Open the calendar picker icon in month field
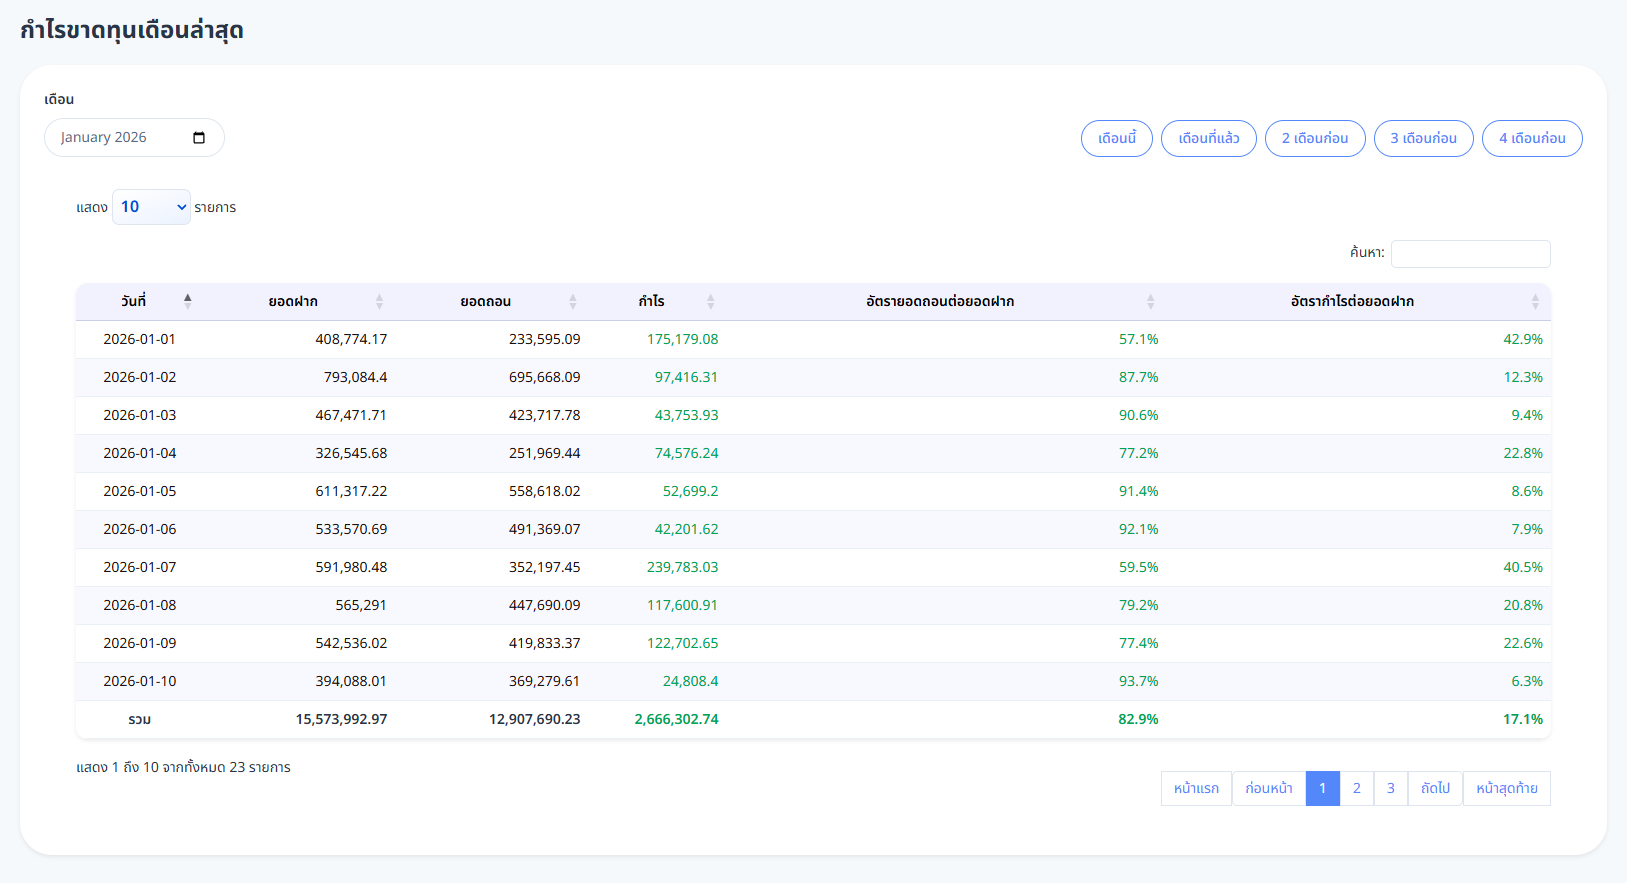This screenshot has width=1627, height=883. pyautogui.click(x=199, y=138)
